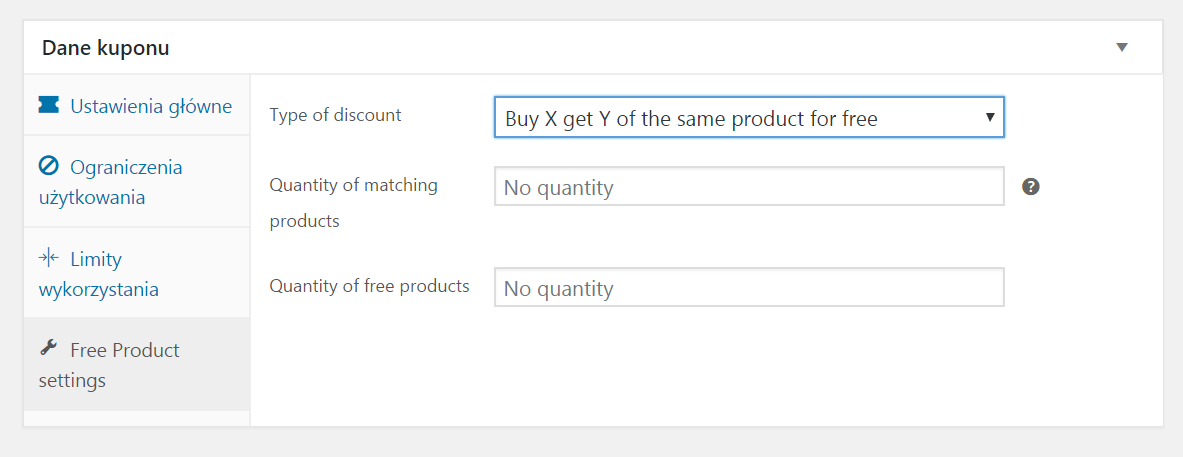Open the Ustawienia główne tab
The width and height of the screenshot is (1183, 457).
coord(137,105)
